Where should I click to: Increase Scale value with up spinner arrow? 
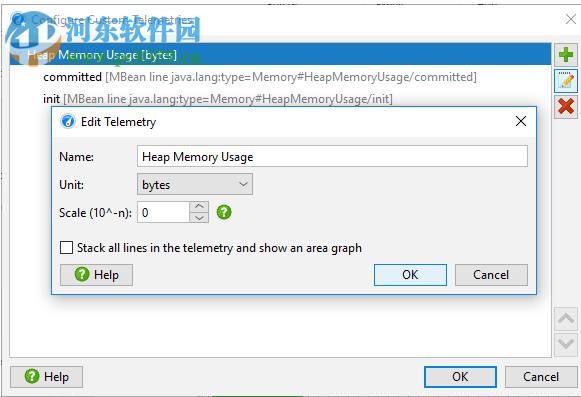(199, 206)
